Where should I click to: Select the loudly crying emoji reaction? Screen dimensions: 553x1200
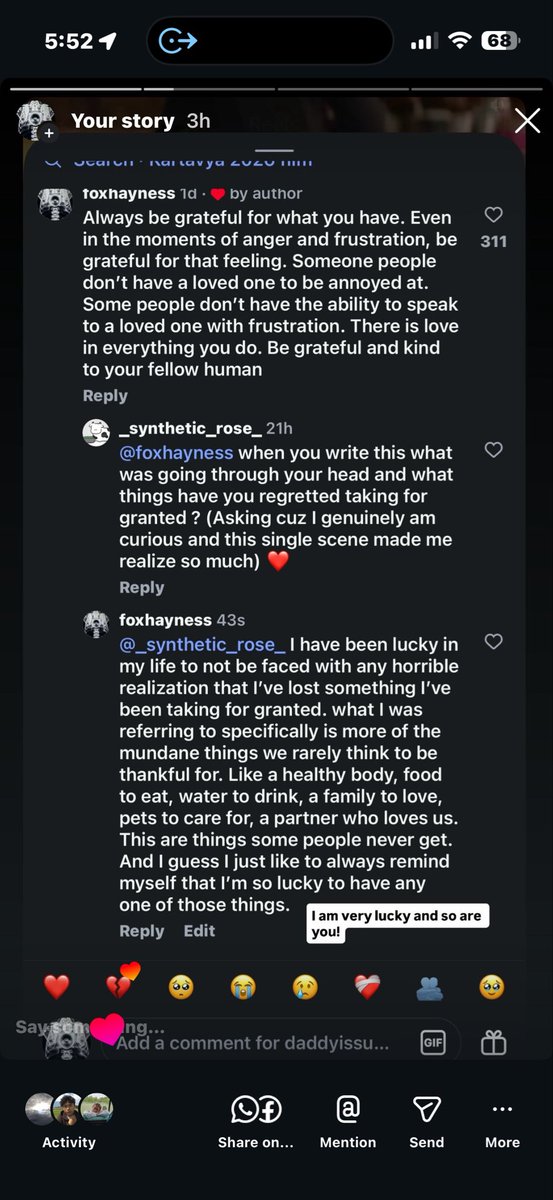[x=242, y=987]
